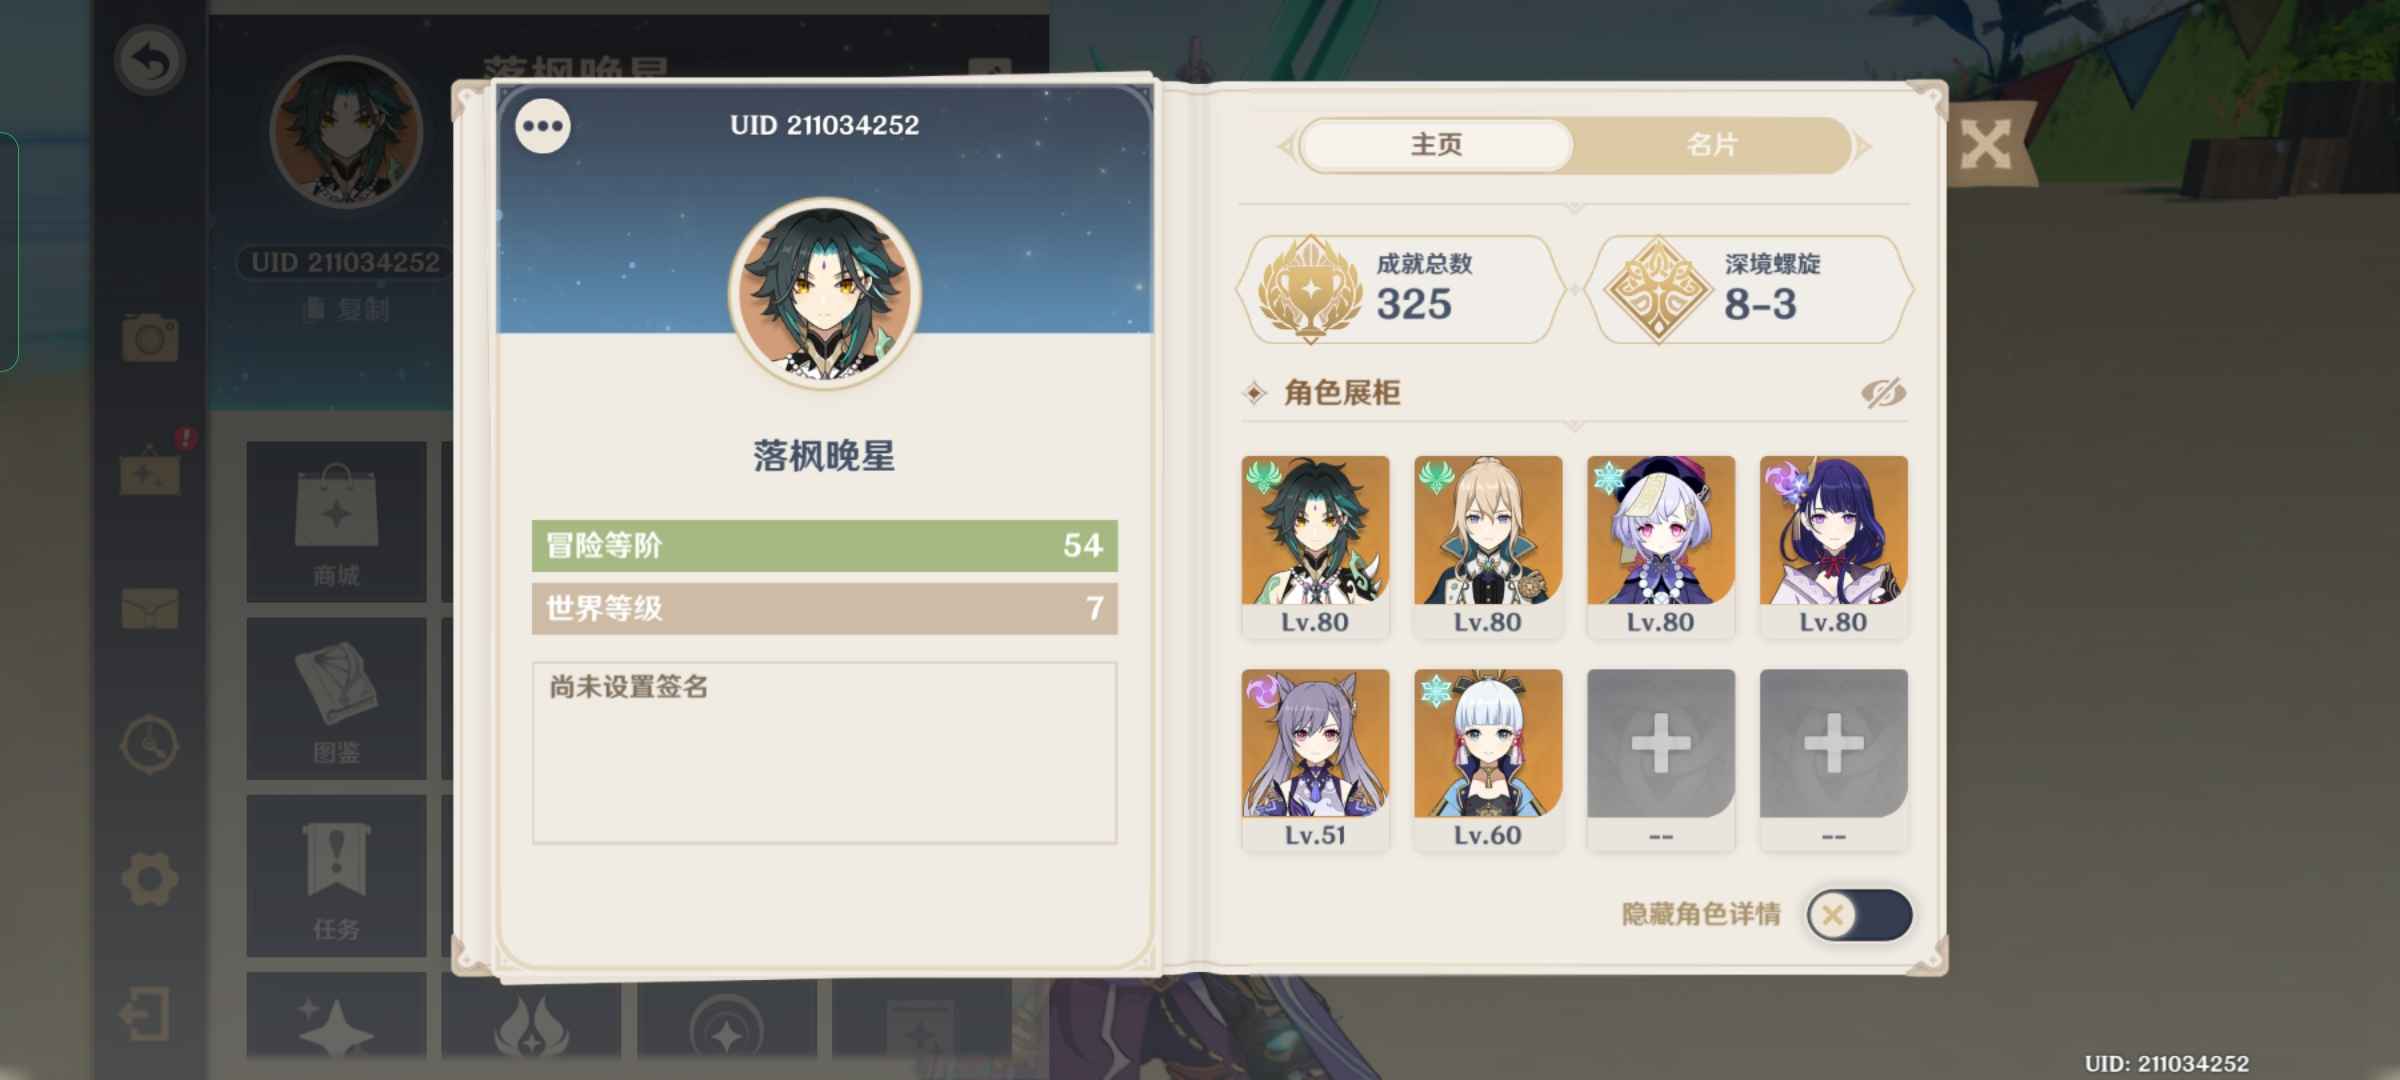Screen dimensions: 2400x1080
Task: Switch to the 名片 tab
Action: (1712, 145)
